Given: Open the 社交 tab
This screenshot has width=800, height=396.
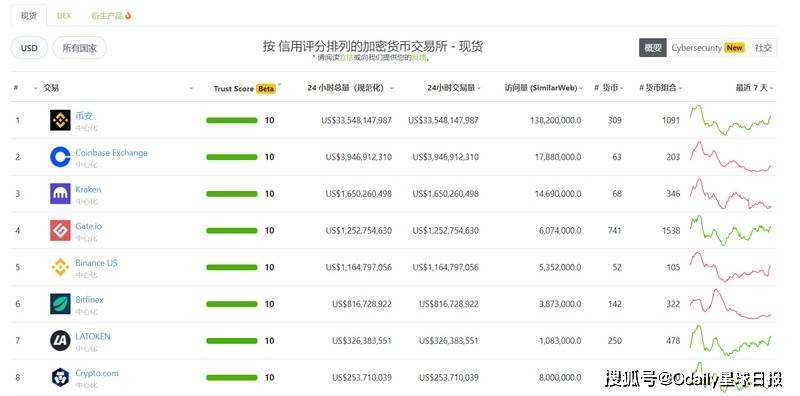Looking at the screenshot, I should (763, 48).
